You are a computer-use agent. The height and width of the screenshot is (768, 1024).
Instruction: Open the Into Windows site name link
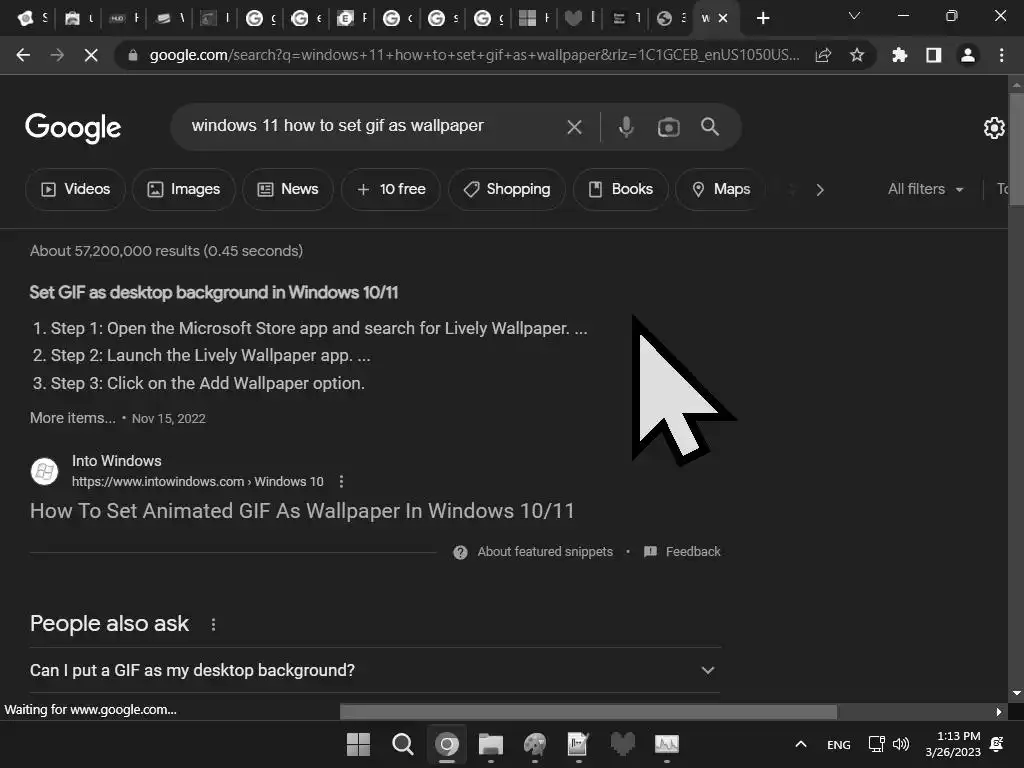pyautogui.click(x=116, y=461)
